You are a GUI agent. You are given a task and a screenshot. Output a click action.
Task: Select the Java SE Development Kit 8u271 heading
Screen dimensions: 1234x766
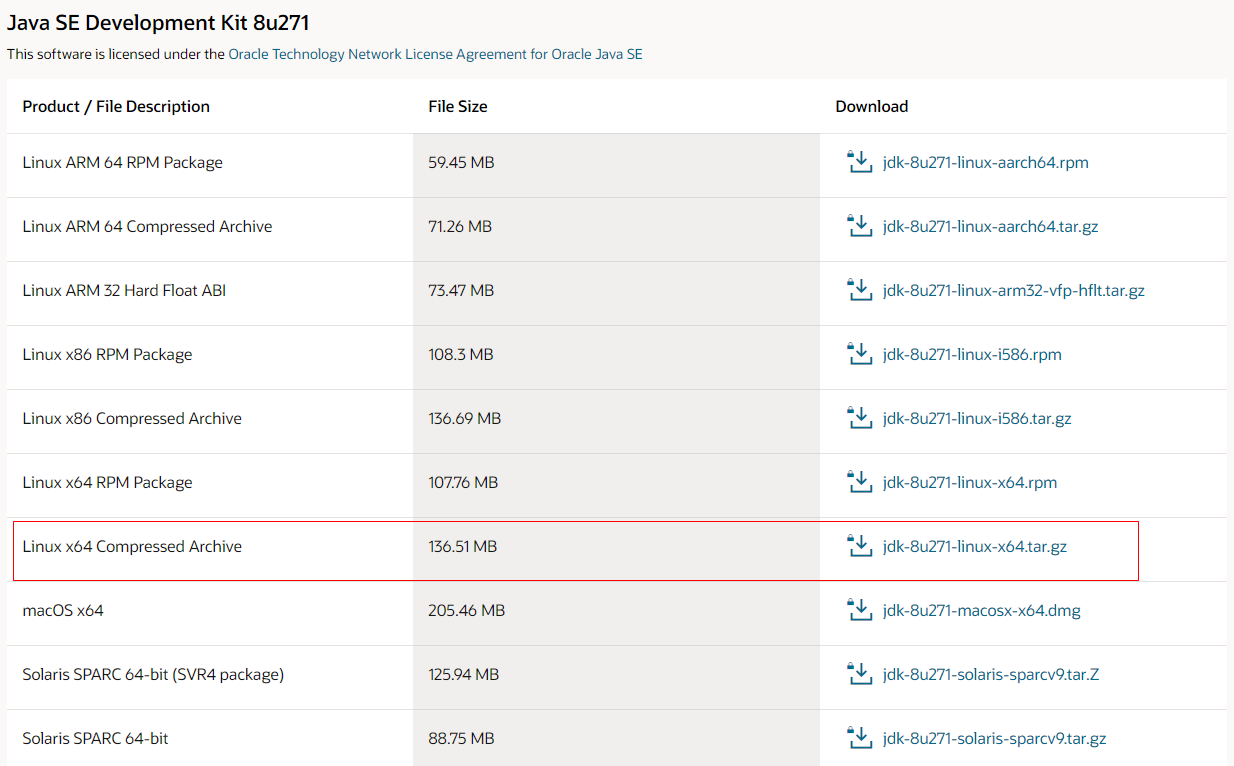158,22
